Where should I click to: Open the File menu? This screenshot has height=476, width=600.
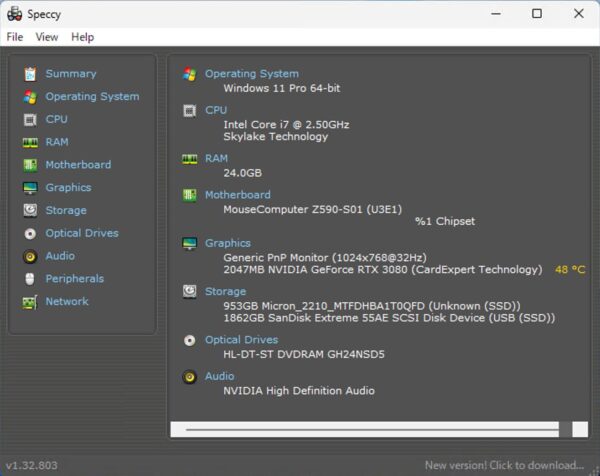(x=15, y=37)
